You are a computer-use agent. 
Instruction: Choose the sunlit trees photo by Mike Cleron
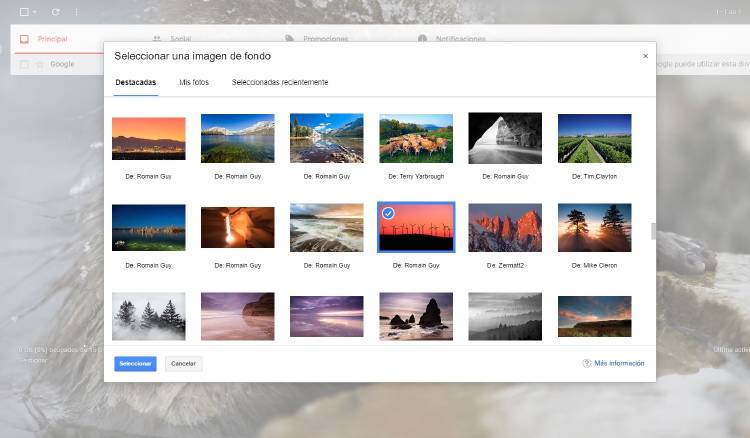[594, 227]
